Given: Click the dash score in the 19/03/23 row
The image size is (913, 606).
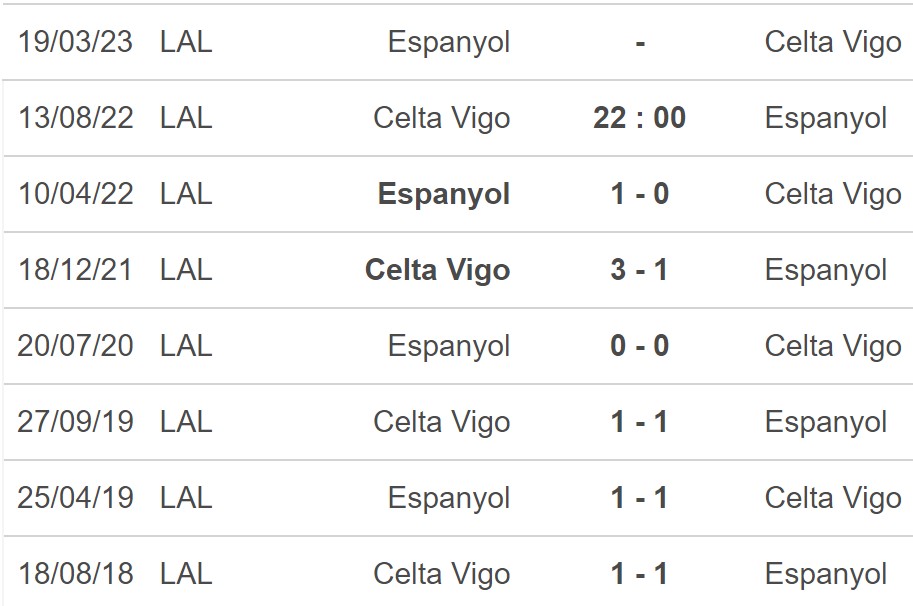Looking at the screenshot, I should click(x=639, y=42).
